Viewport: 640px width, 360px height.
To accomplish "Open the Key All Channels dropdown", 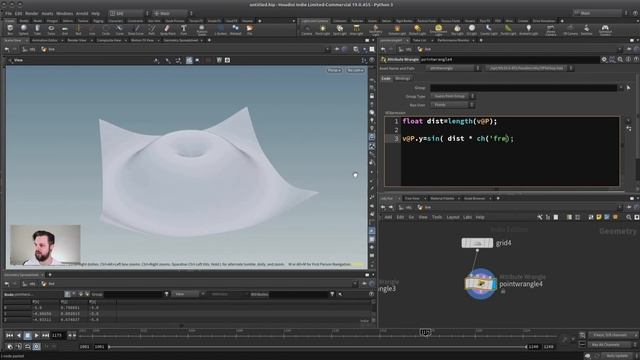I will 613,345.
